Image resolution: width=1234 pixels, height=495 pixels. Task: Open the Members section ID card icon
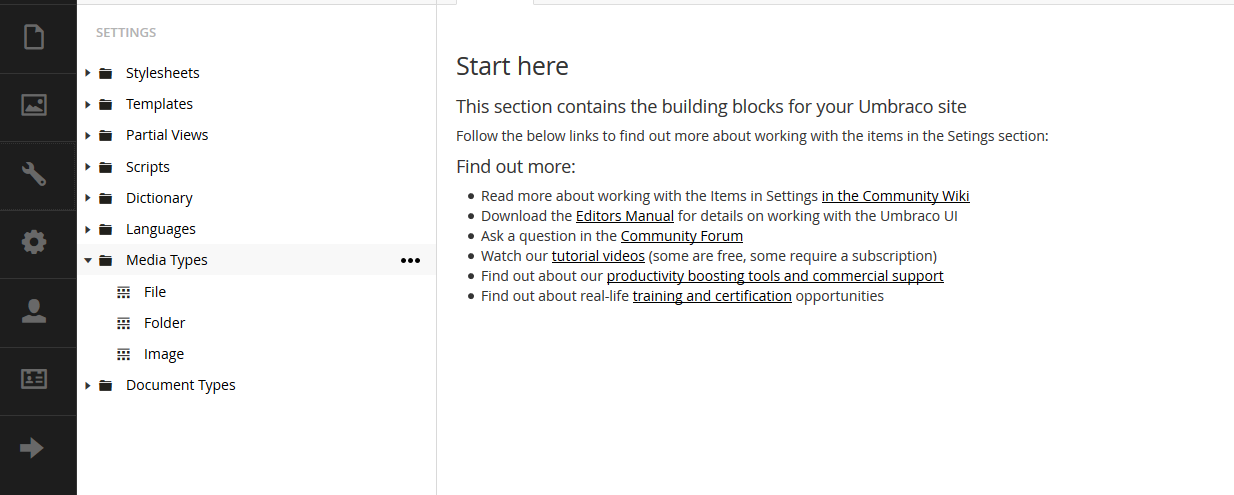pyautogui.click(x=34, y=379)
